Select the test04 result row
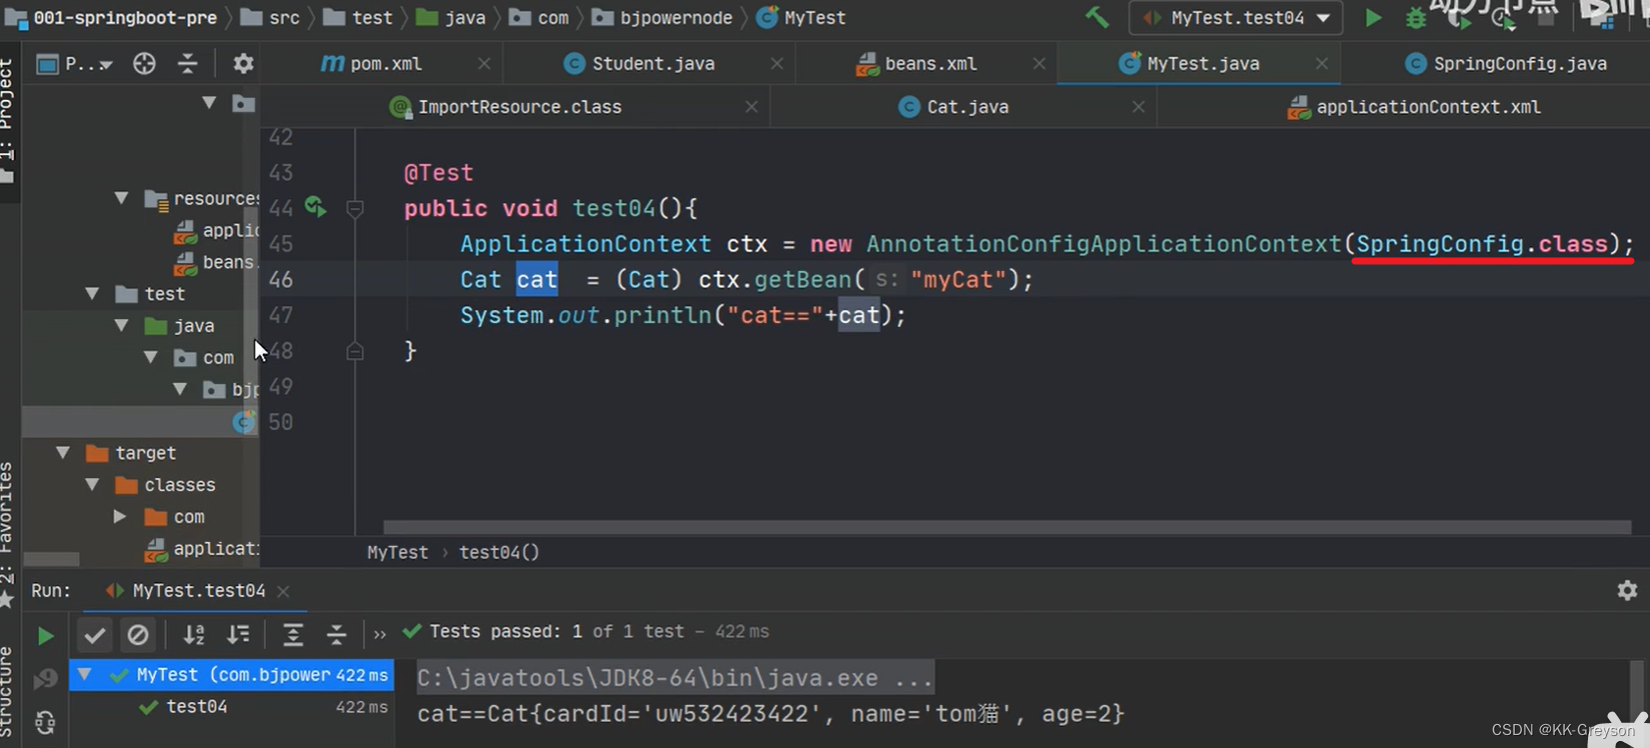 [231, 707]
